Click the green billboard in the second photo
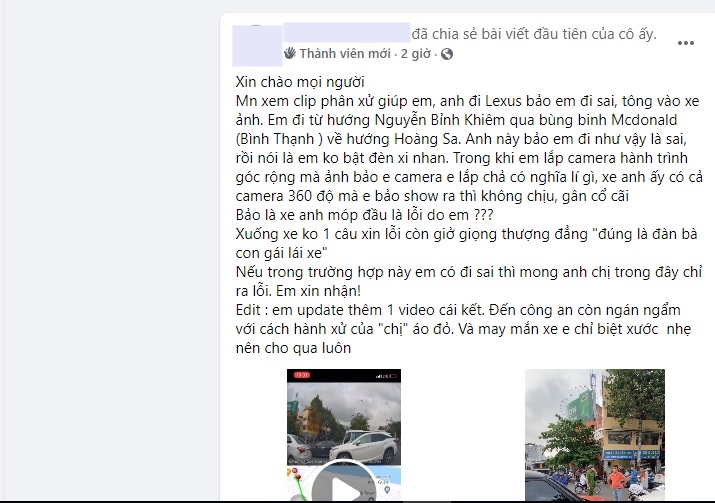Viewport: 715px width, 503px height. (x=579, y=407)
